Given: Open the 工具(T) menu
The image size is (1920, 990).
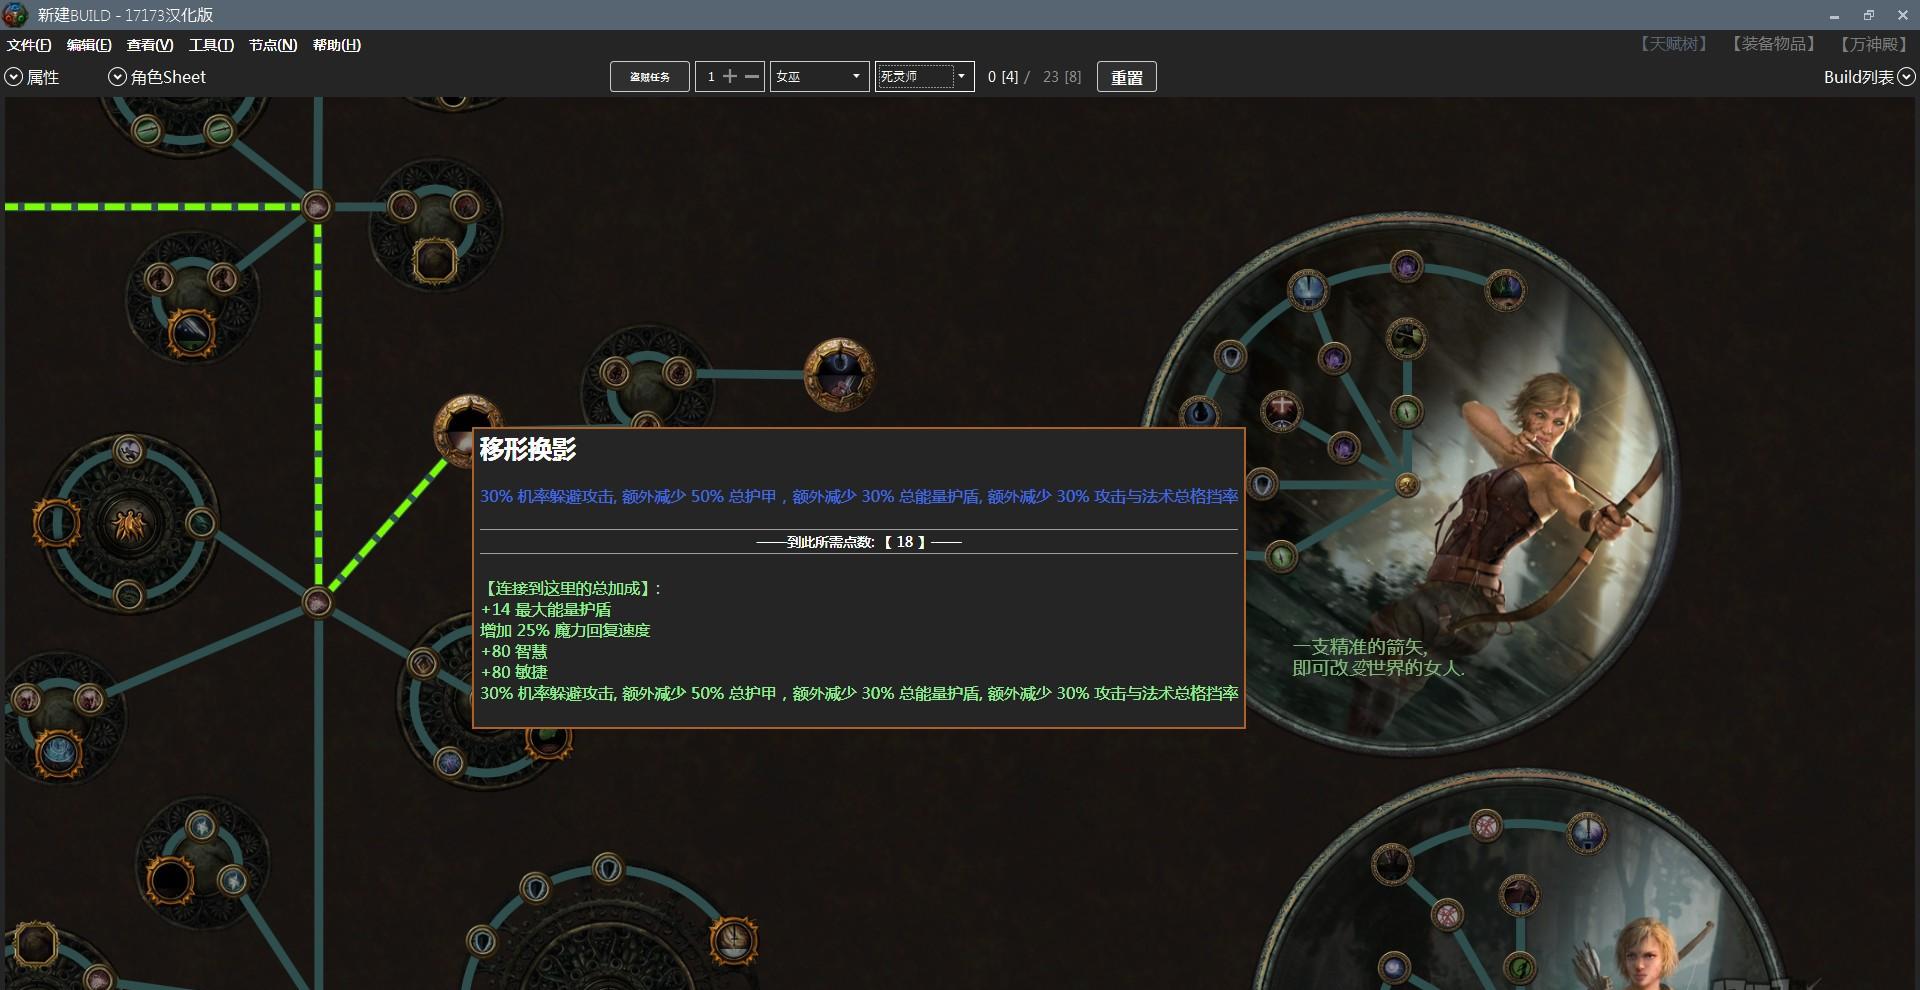Looking at the screenshot, I should pos(211,45).
